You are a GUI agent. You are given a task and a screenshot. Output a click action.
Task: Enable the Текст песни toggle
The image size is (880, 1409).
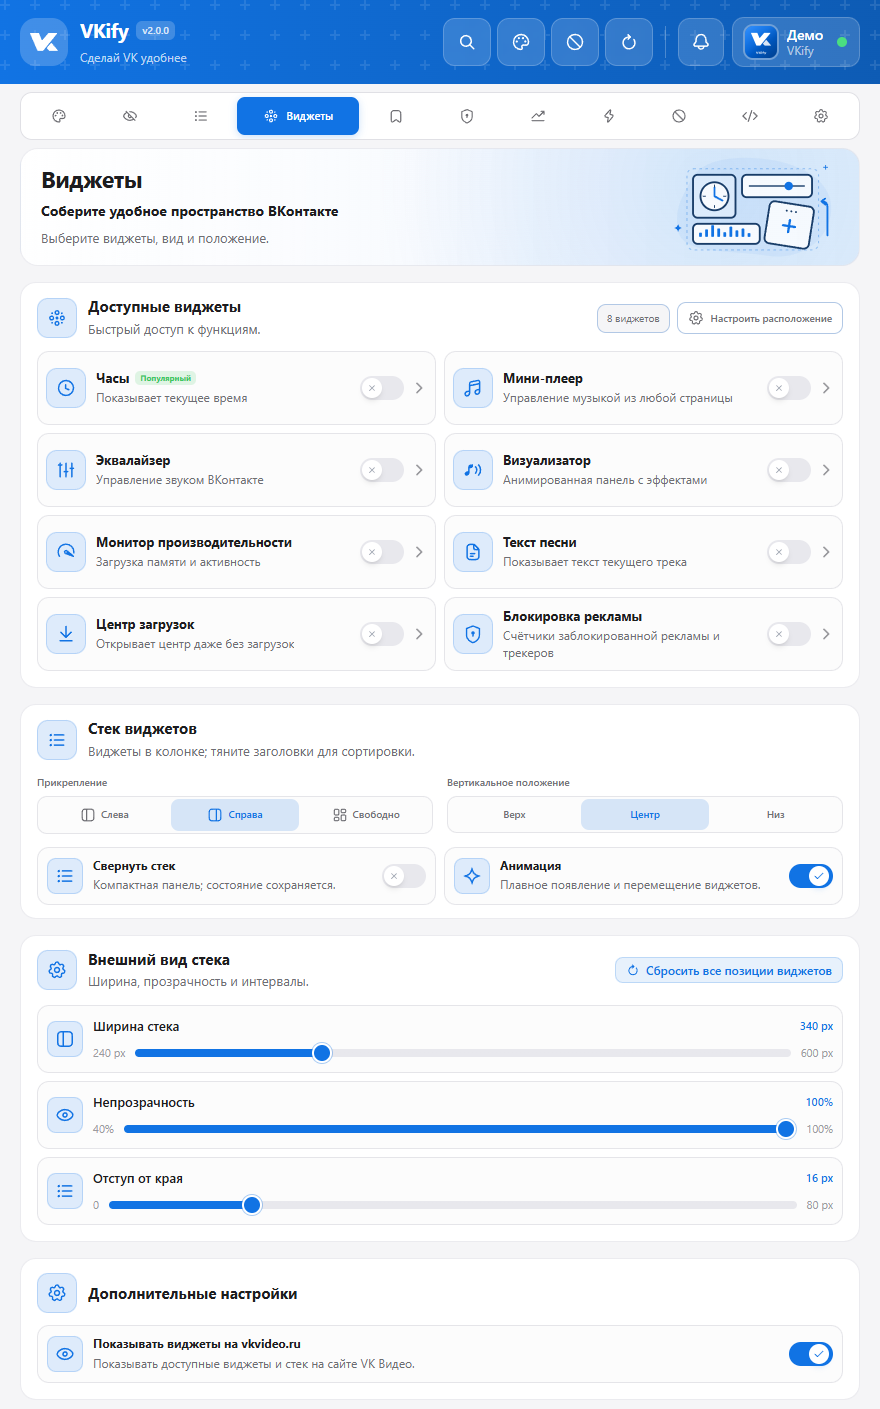(789, 552)
